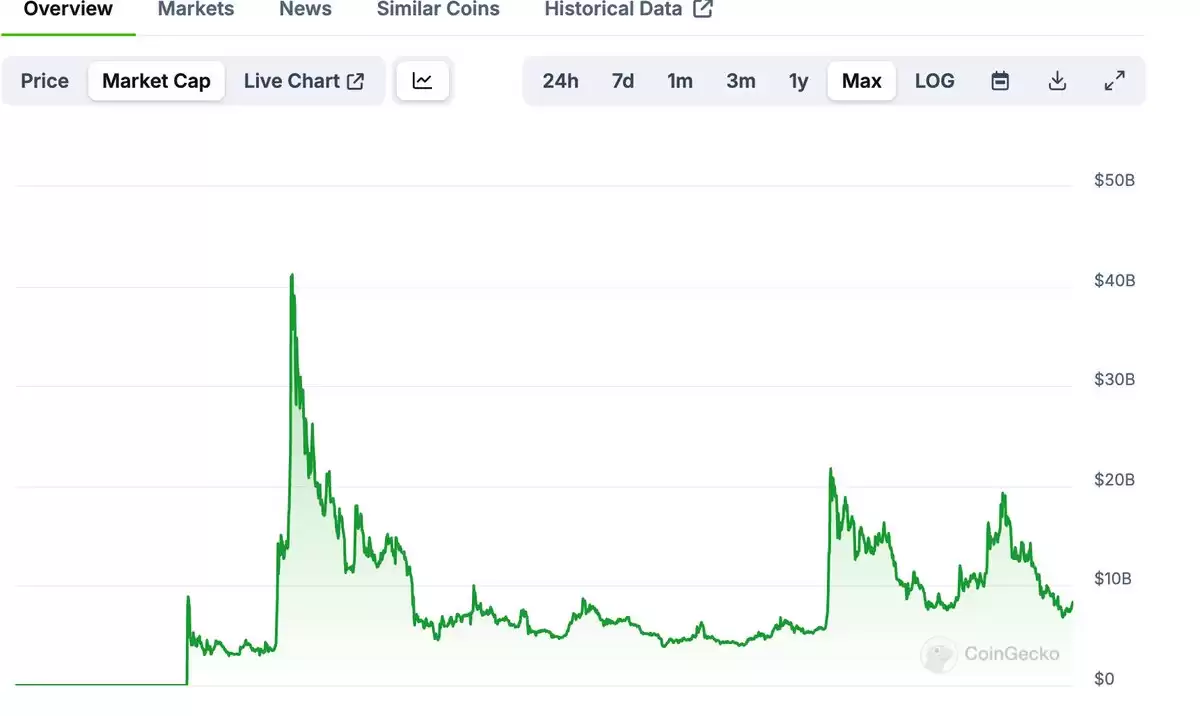Click the Historical Data external-link icon

(x=703, y=9)
